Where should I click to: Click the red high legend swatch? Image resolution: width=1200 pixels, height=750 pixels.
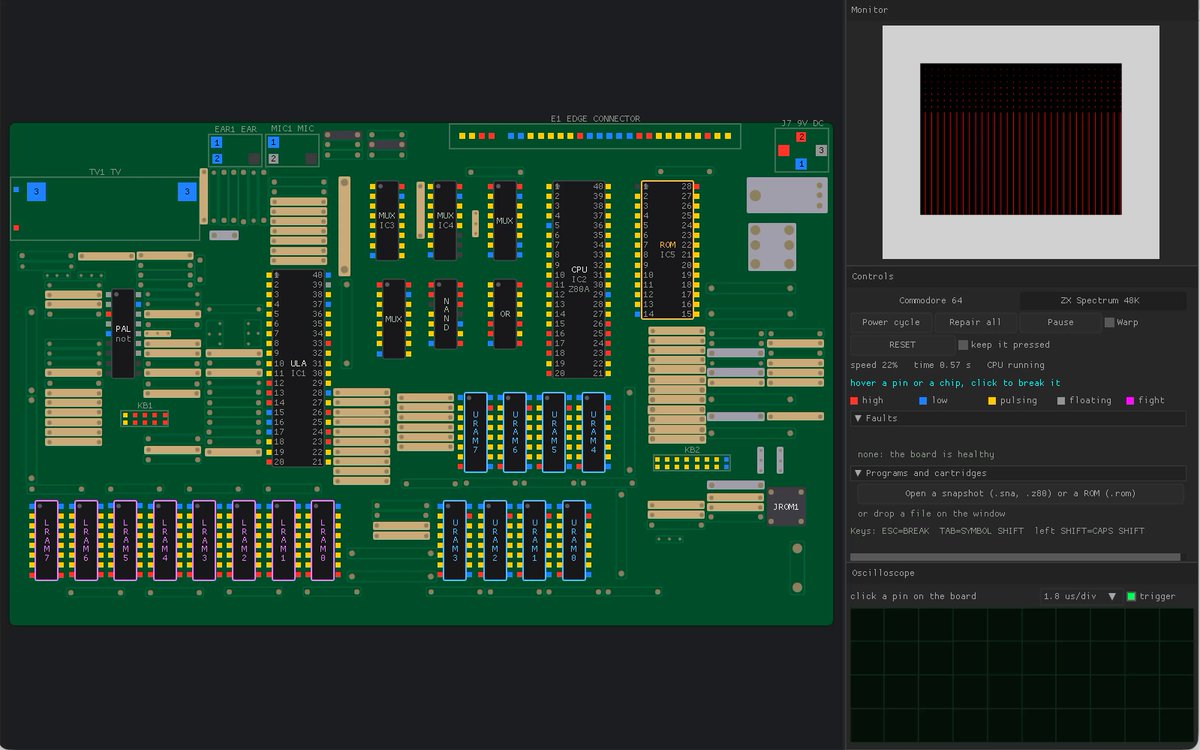[x=854, y=401]
